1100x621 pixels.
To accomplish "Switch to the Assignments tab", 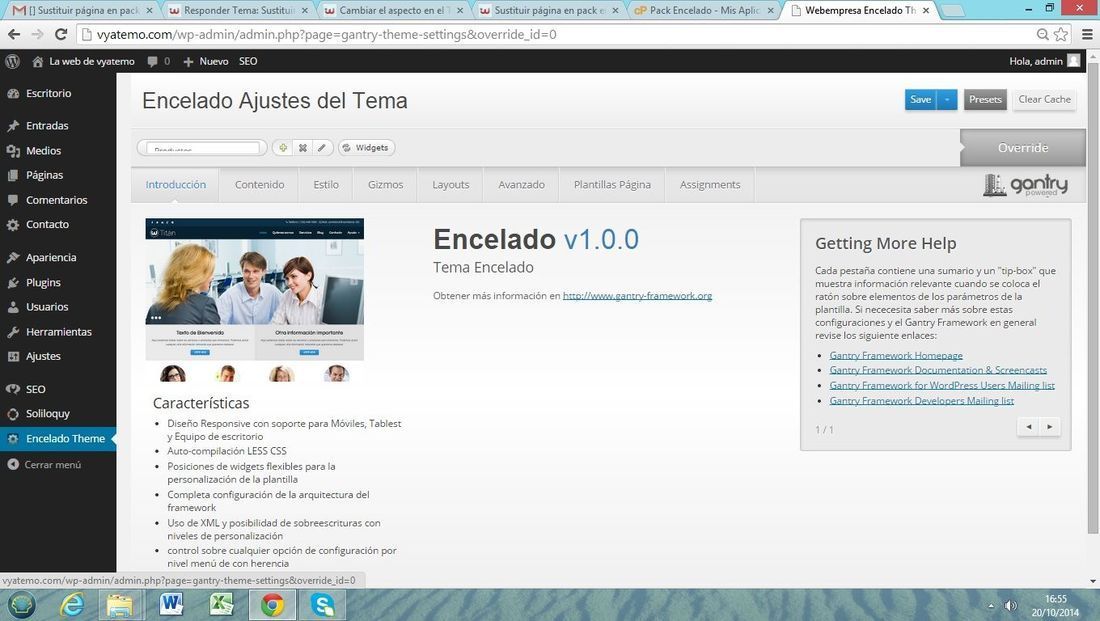I will pyautogui.click(x=710, y=185).
